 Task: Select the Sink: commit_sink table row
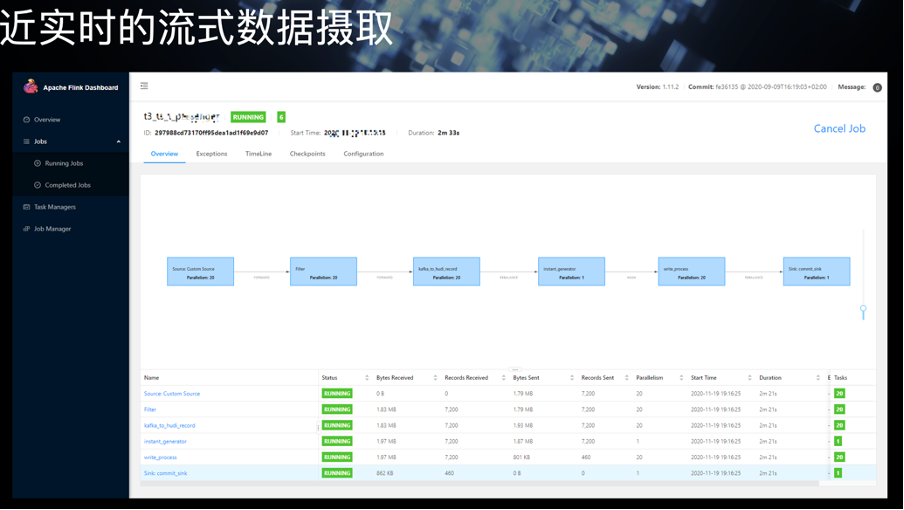[508, 473]
